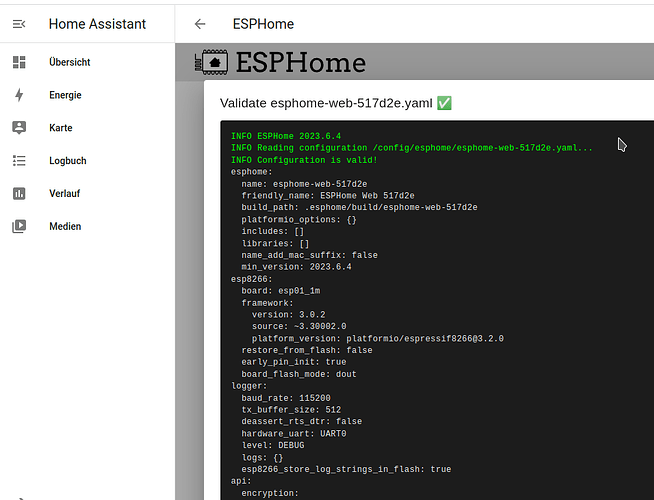The width and height of the screenshot is (654, 500).
Task: Click the Validate esphome-web-517d2e.yaml heading
Action: point(326,103)
